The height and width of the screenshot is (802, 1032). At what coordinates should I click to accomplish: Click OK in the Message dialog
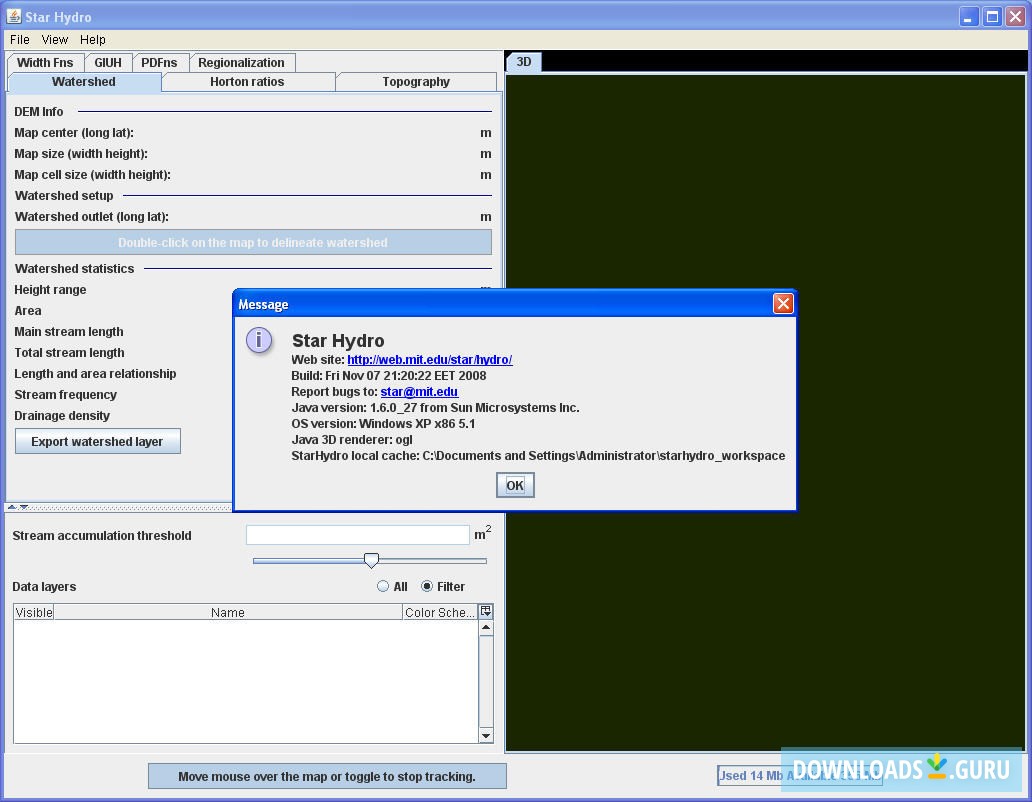(x=515, y=486)
